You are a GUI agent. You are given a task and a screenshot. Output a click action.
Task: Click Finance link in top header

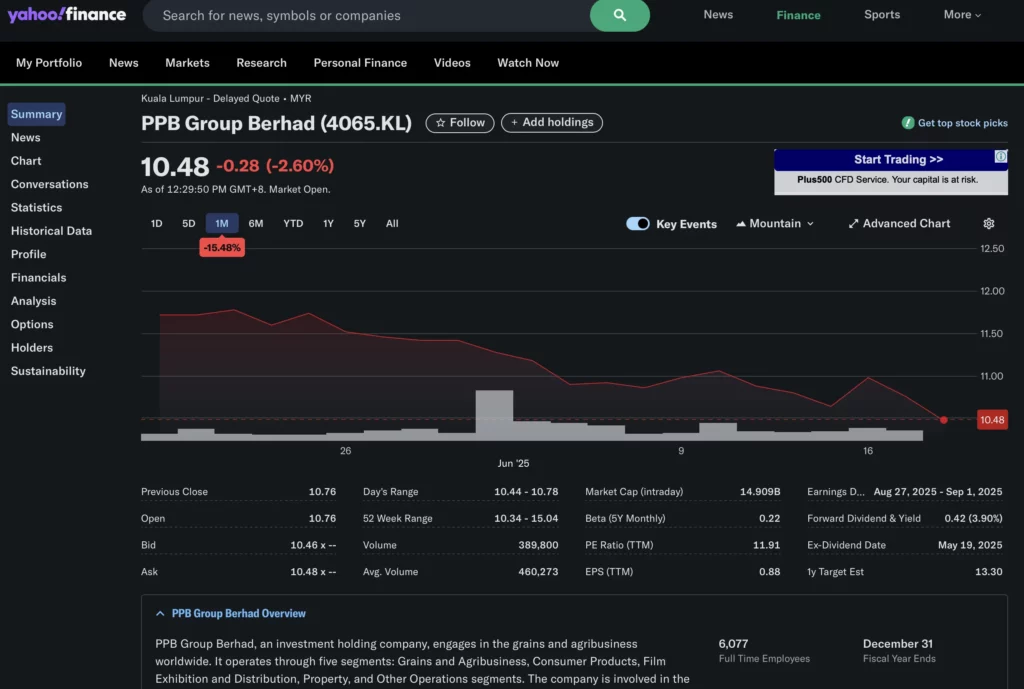coord(798,14)
